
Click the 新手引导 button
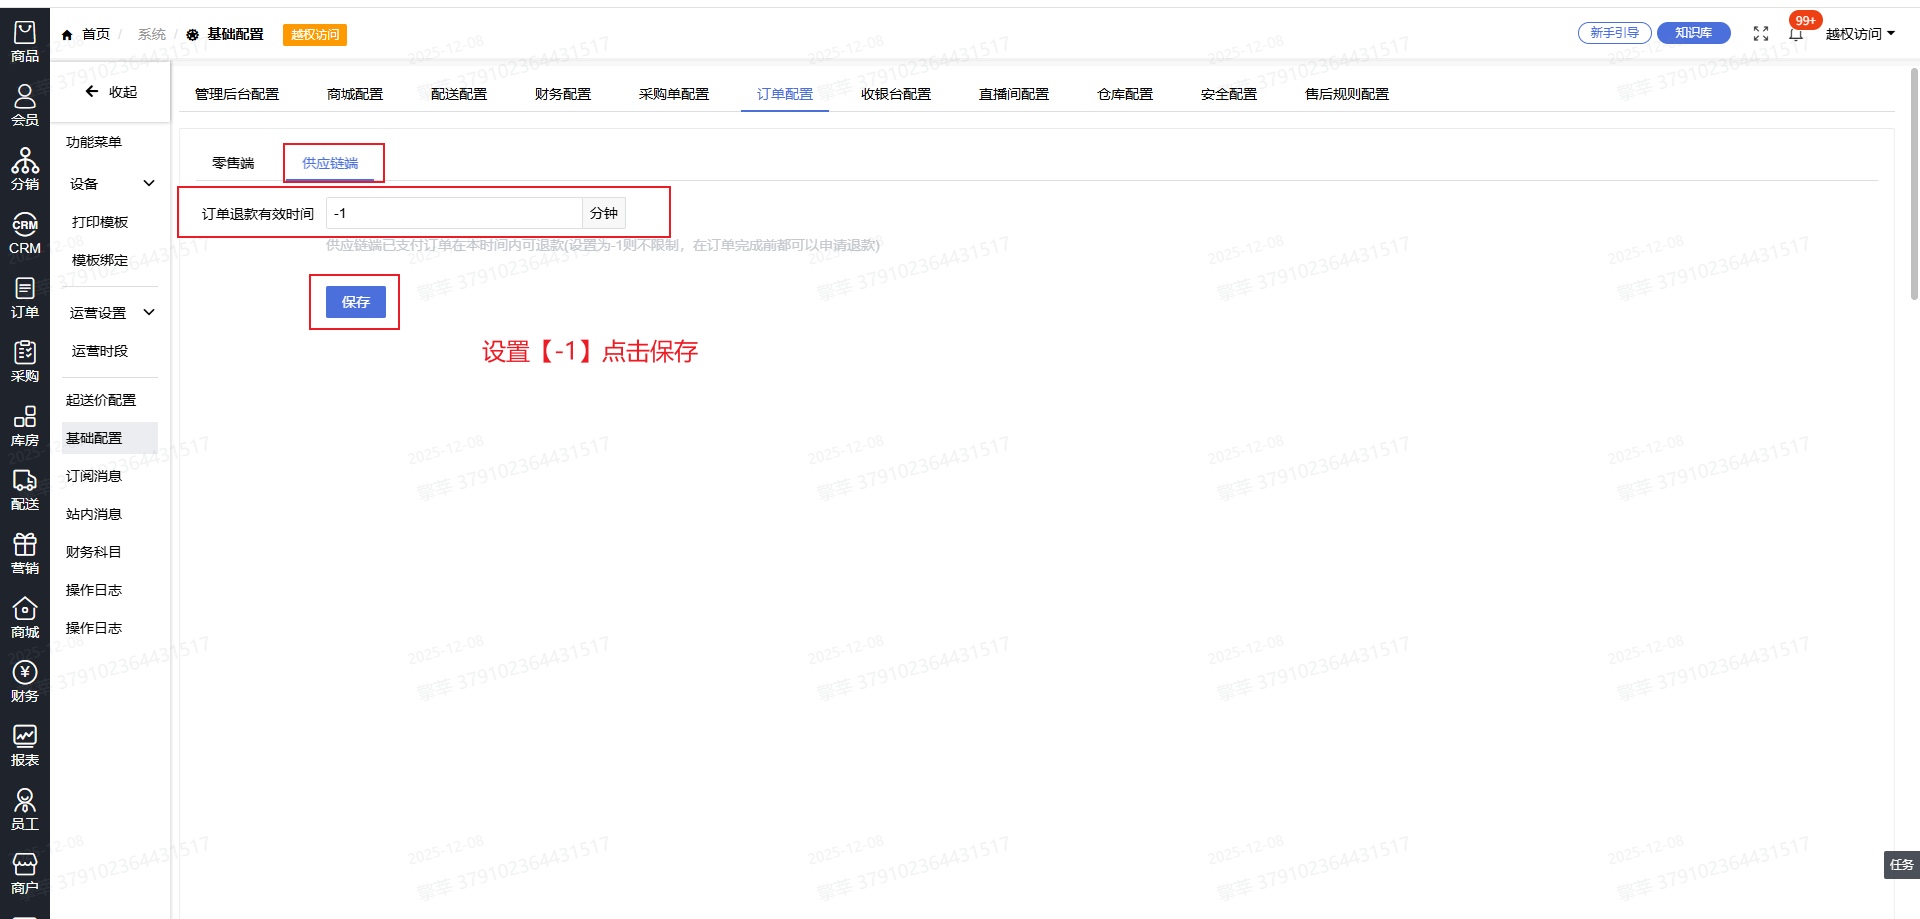pos(1614,33)
